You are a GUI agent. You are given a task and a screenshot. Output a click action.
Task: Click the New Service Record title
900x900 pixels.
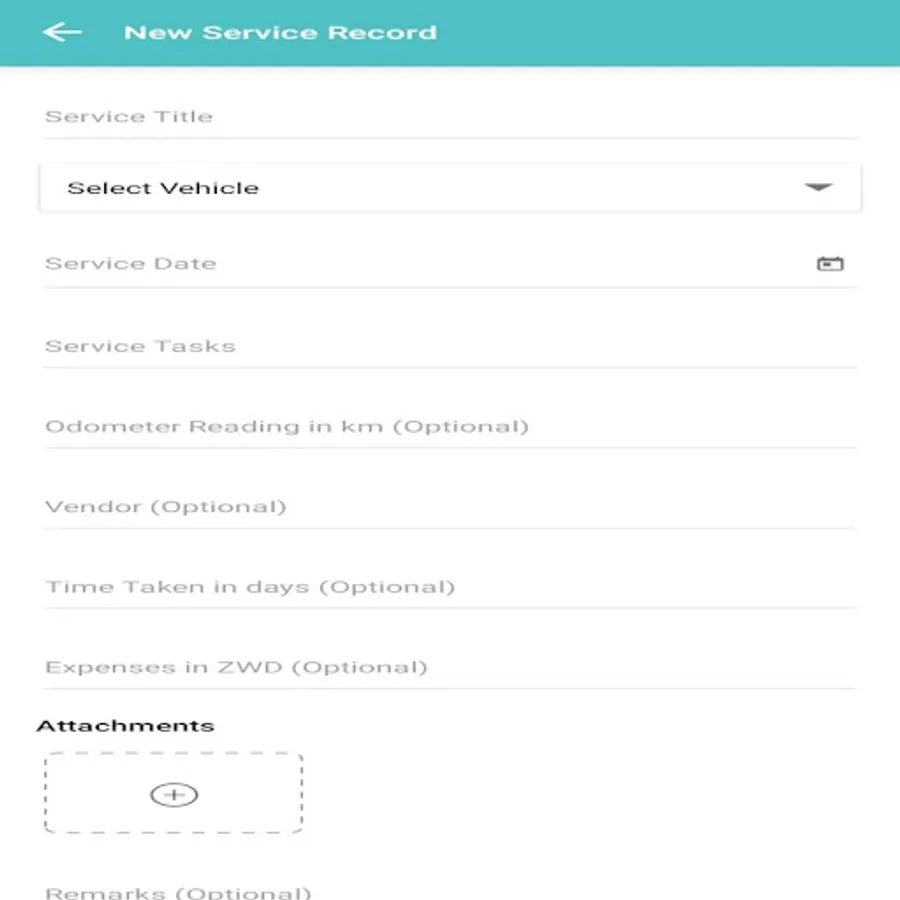coord(281,33)
